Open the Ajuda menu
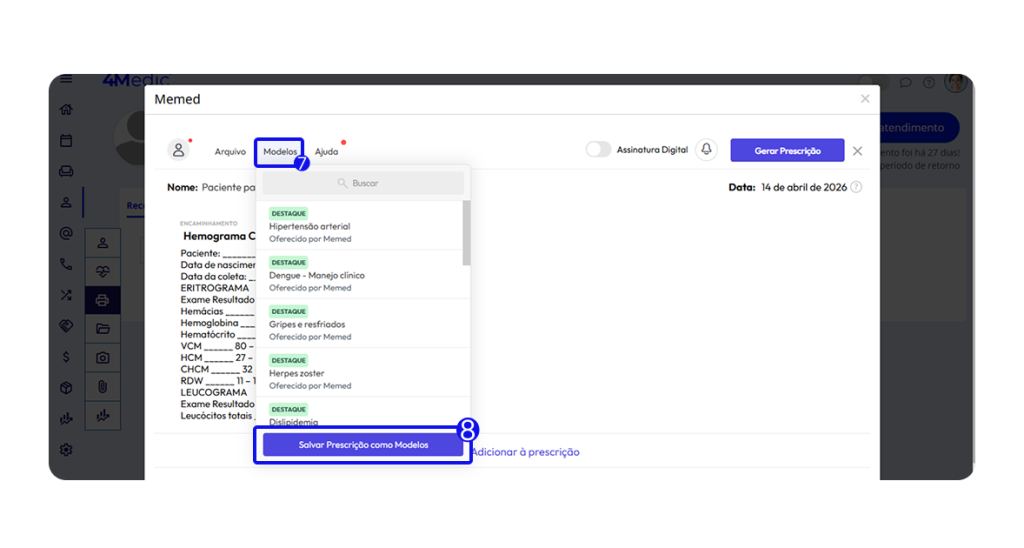This screenshot has height=548, width=1024. click(326, 152)
